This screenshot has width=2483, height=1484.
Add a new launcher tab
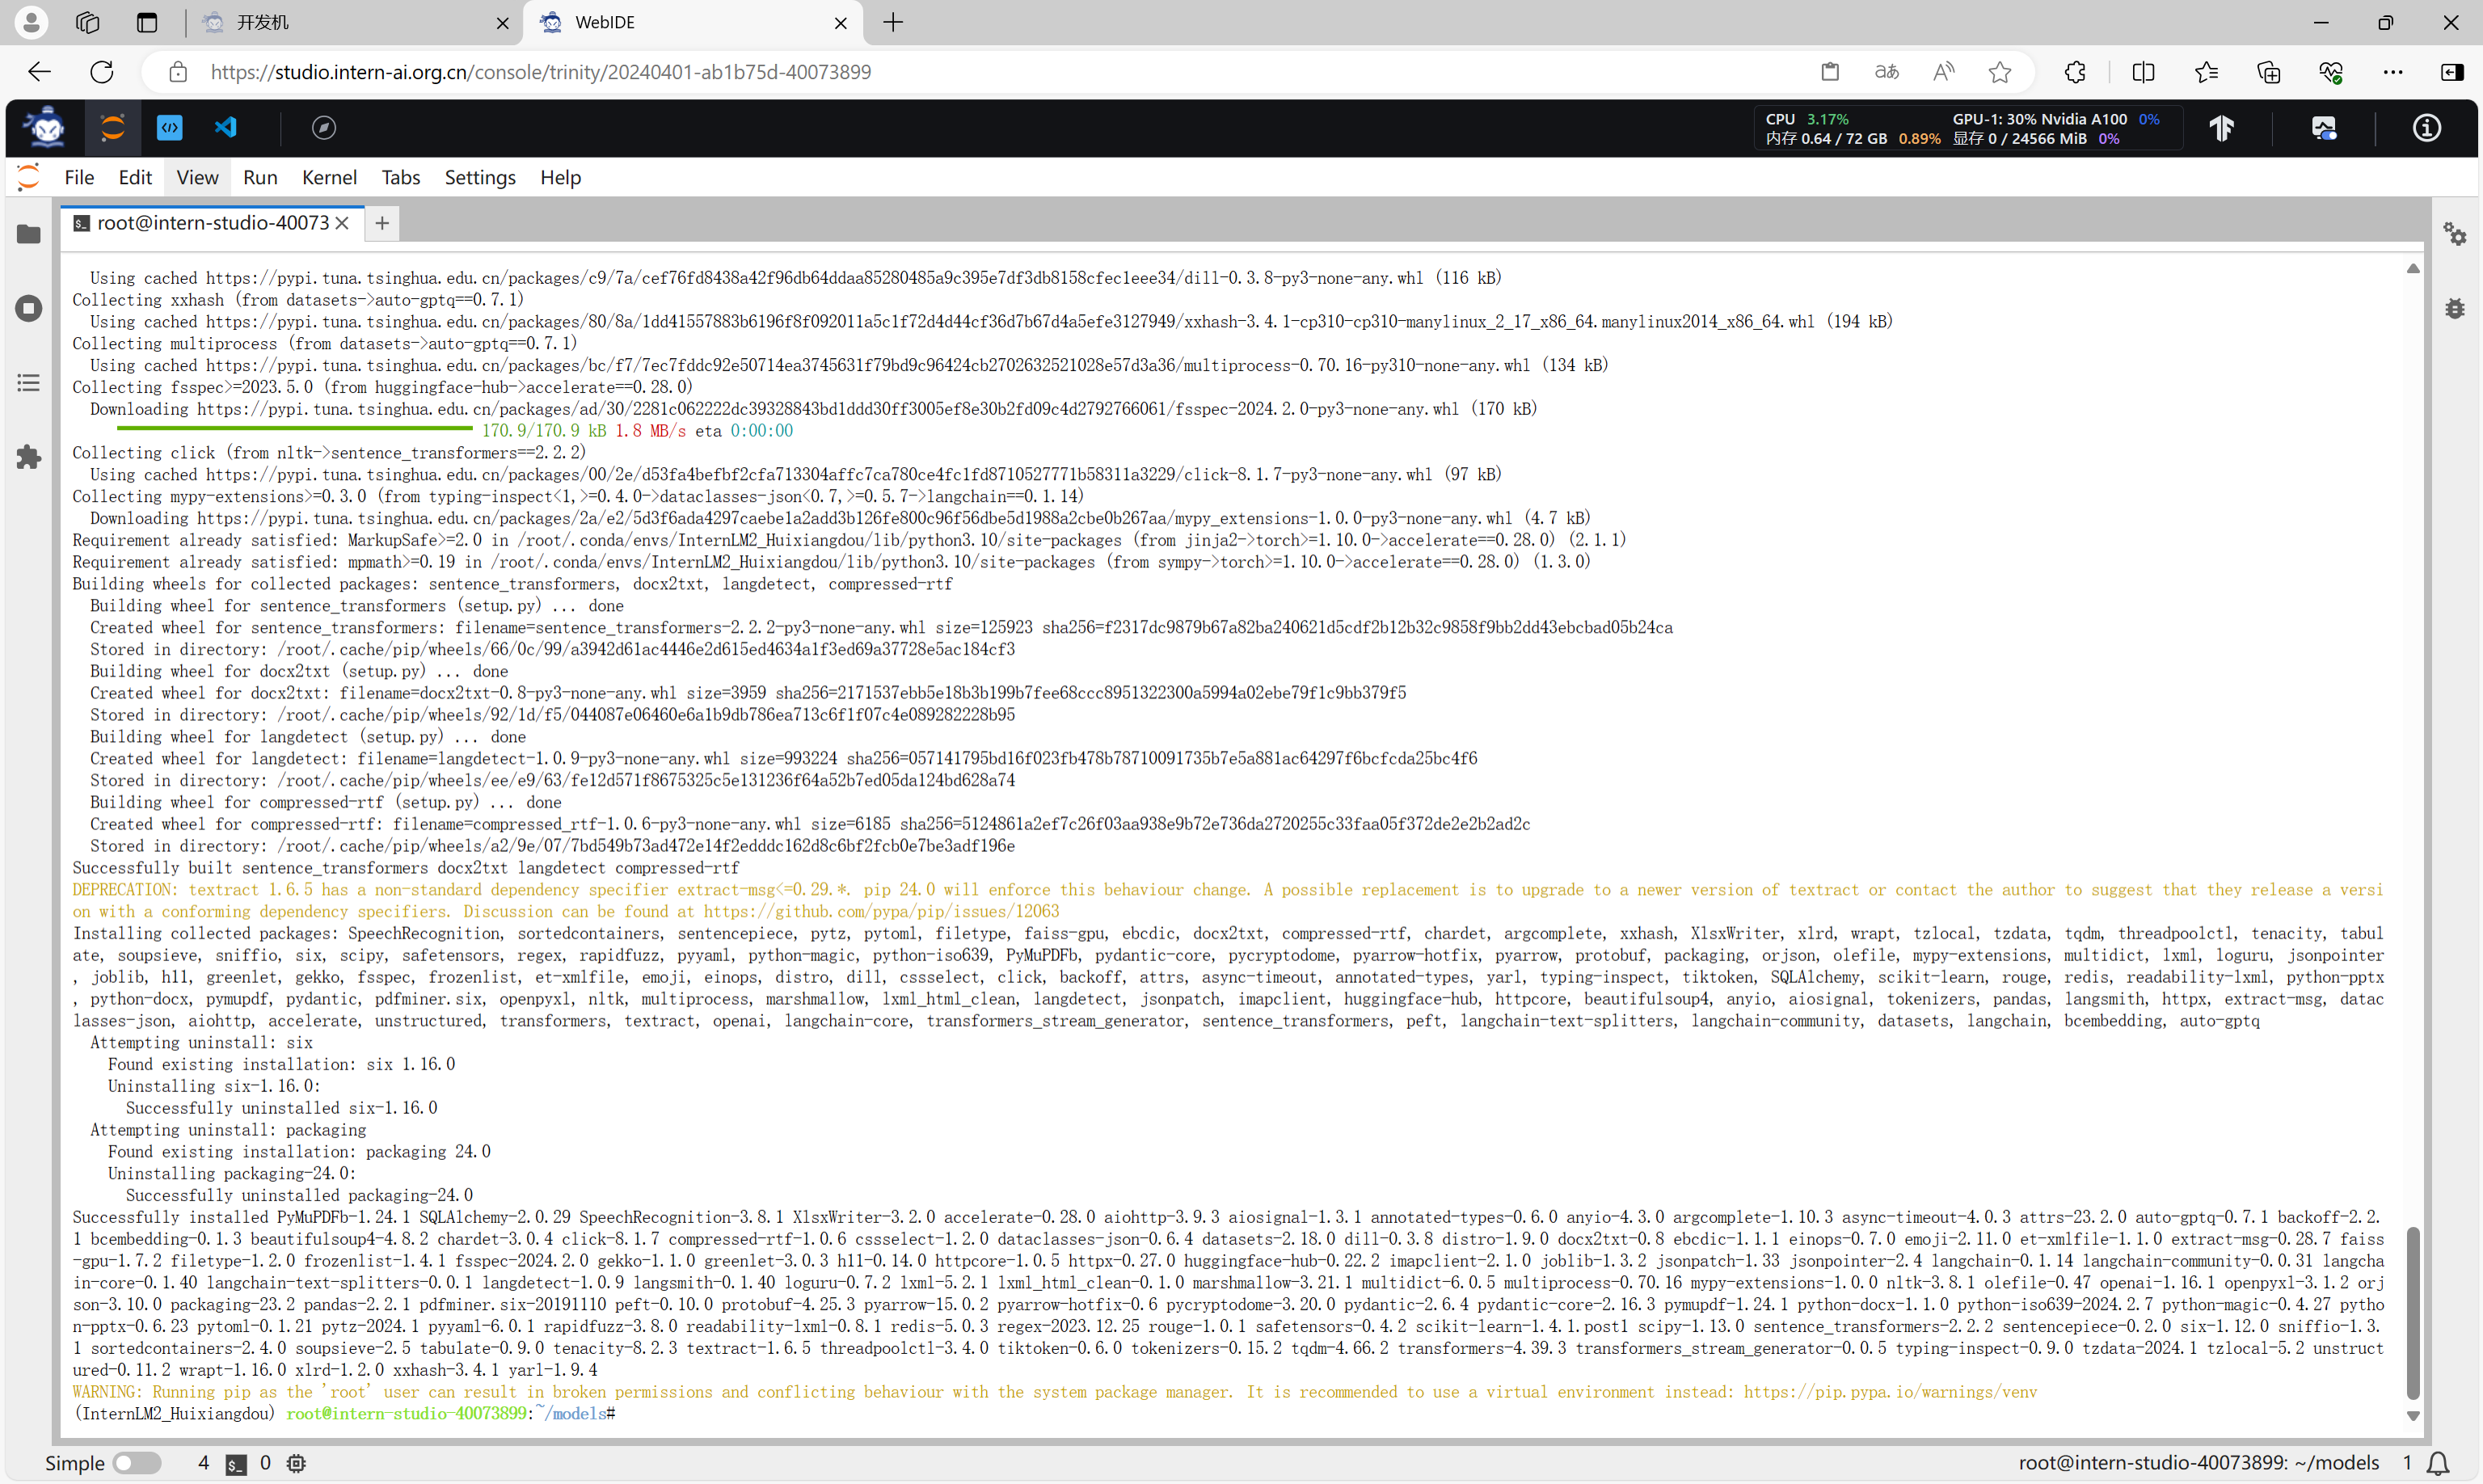pyautogui.click(x=382, y=223)
